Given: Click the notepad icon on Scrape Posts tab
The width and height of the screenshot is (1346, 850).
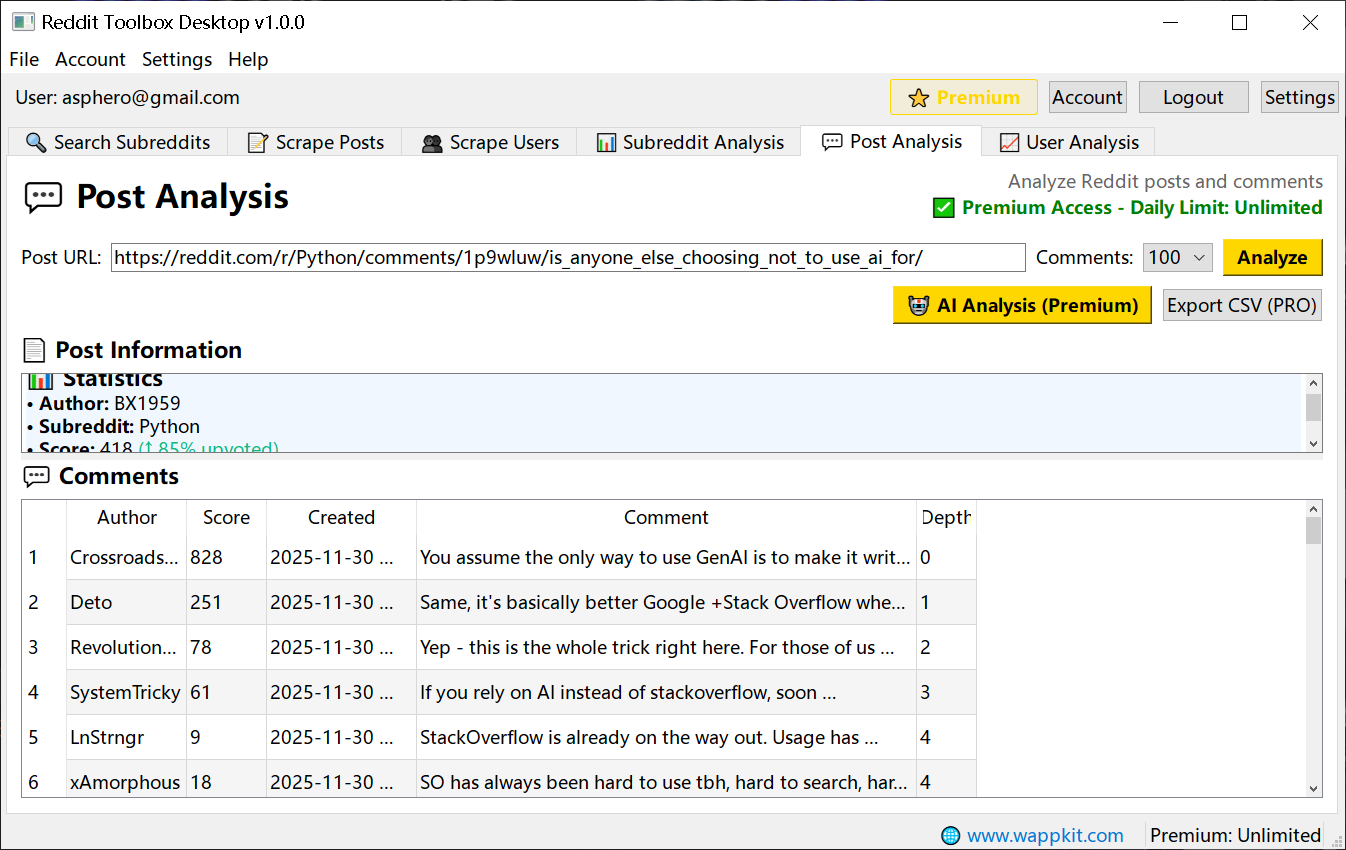Looking at the screenshot, I should click(x=258, y=143).
